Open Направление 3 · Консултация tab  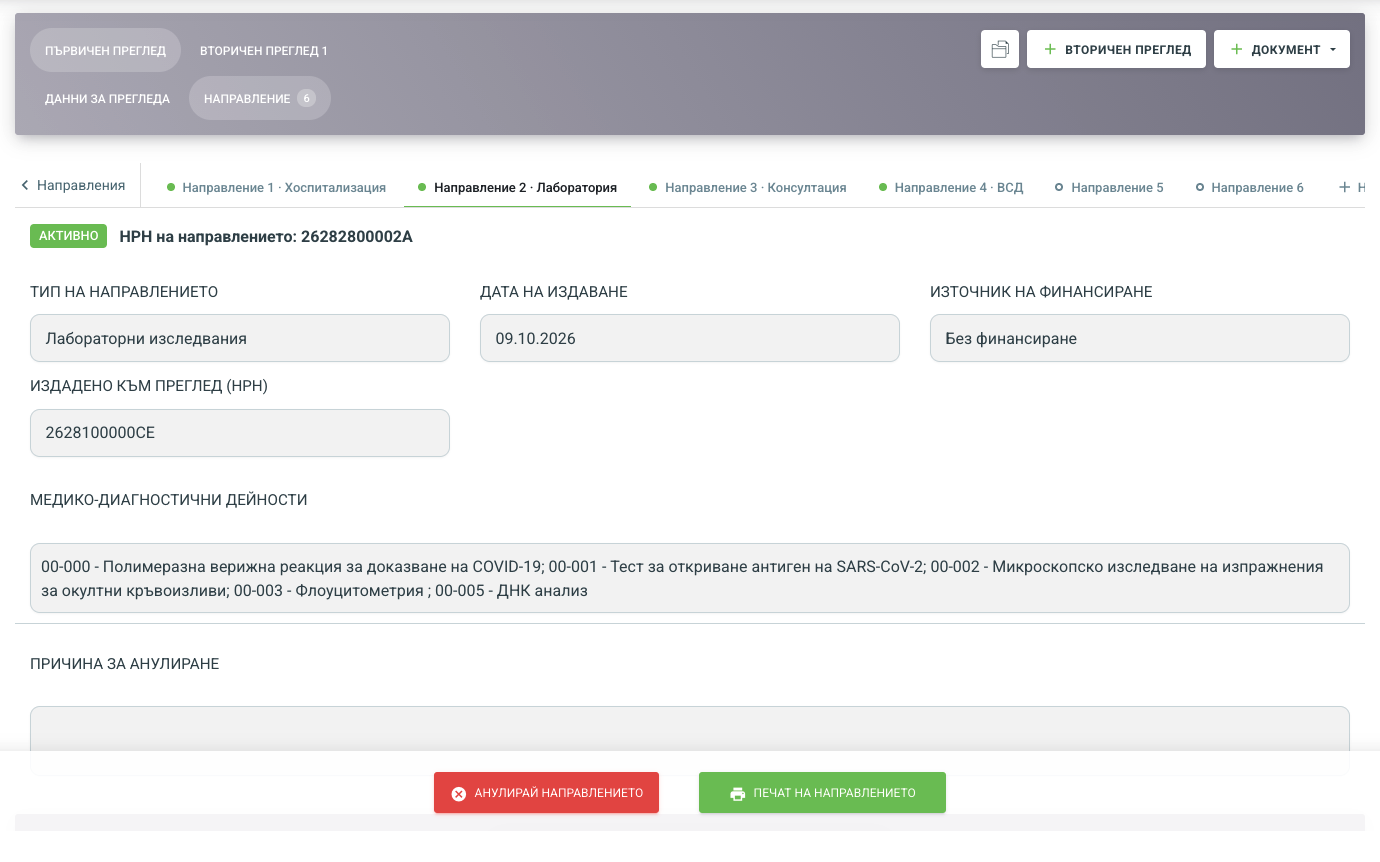pos(748,187)
